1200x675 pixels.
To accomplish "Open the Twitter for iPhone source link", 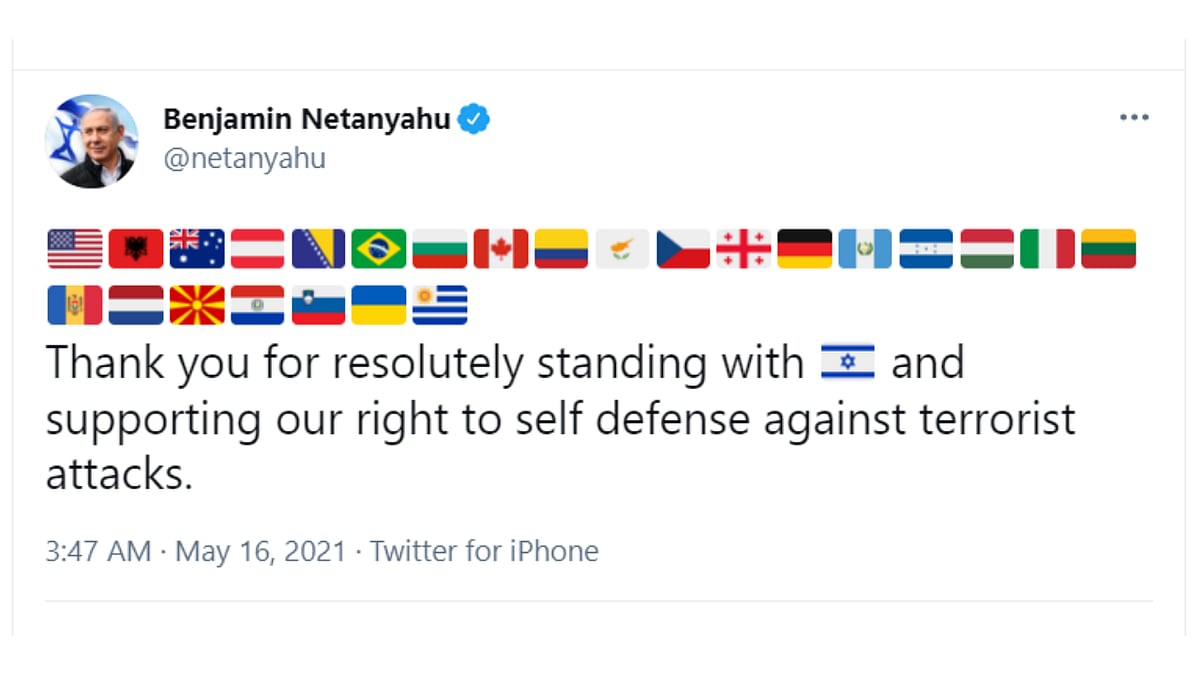I will [x=484, y=551].
